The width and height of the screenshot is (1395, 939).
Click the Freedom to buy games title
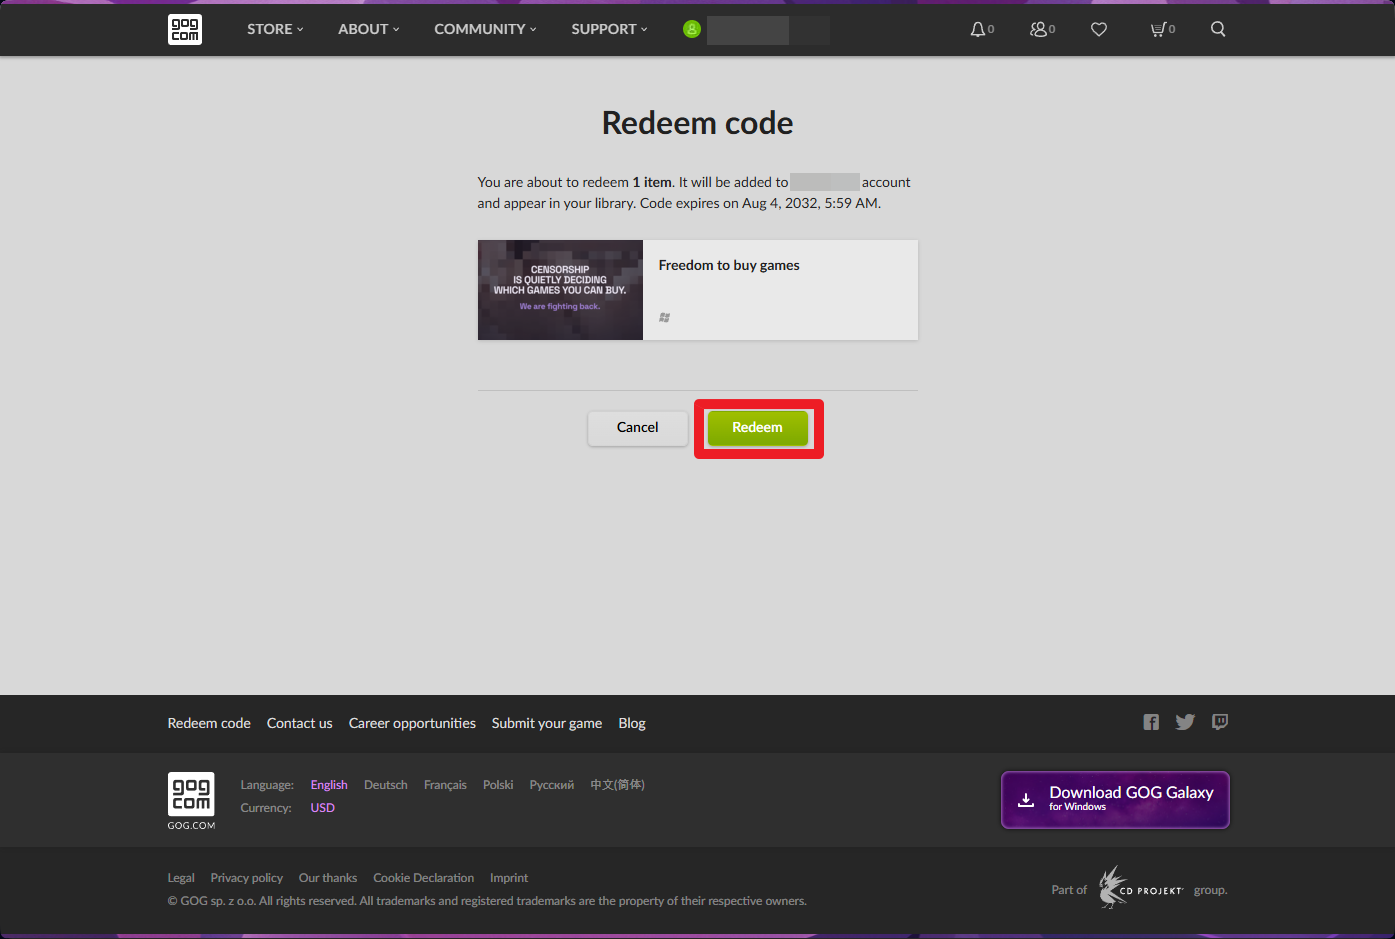click(x=729, y=265)
